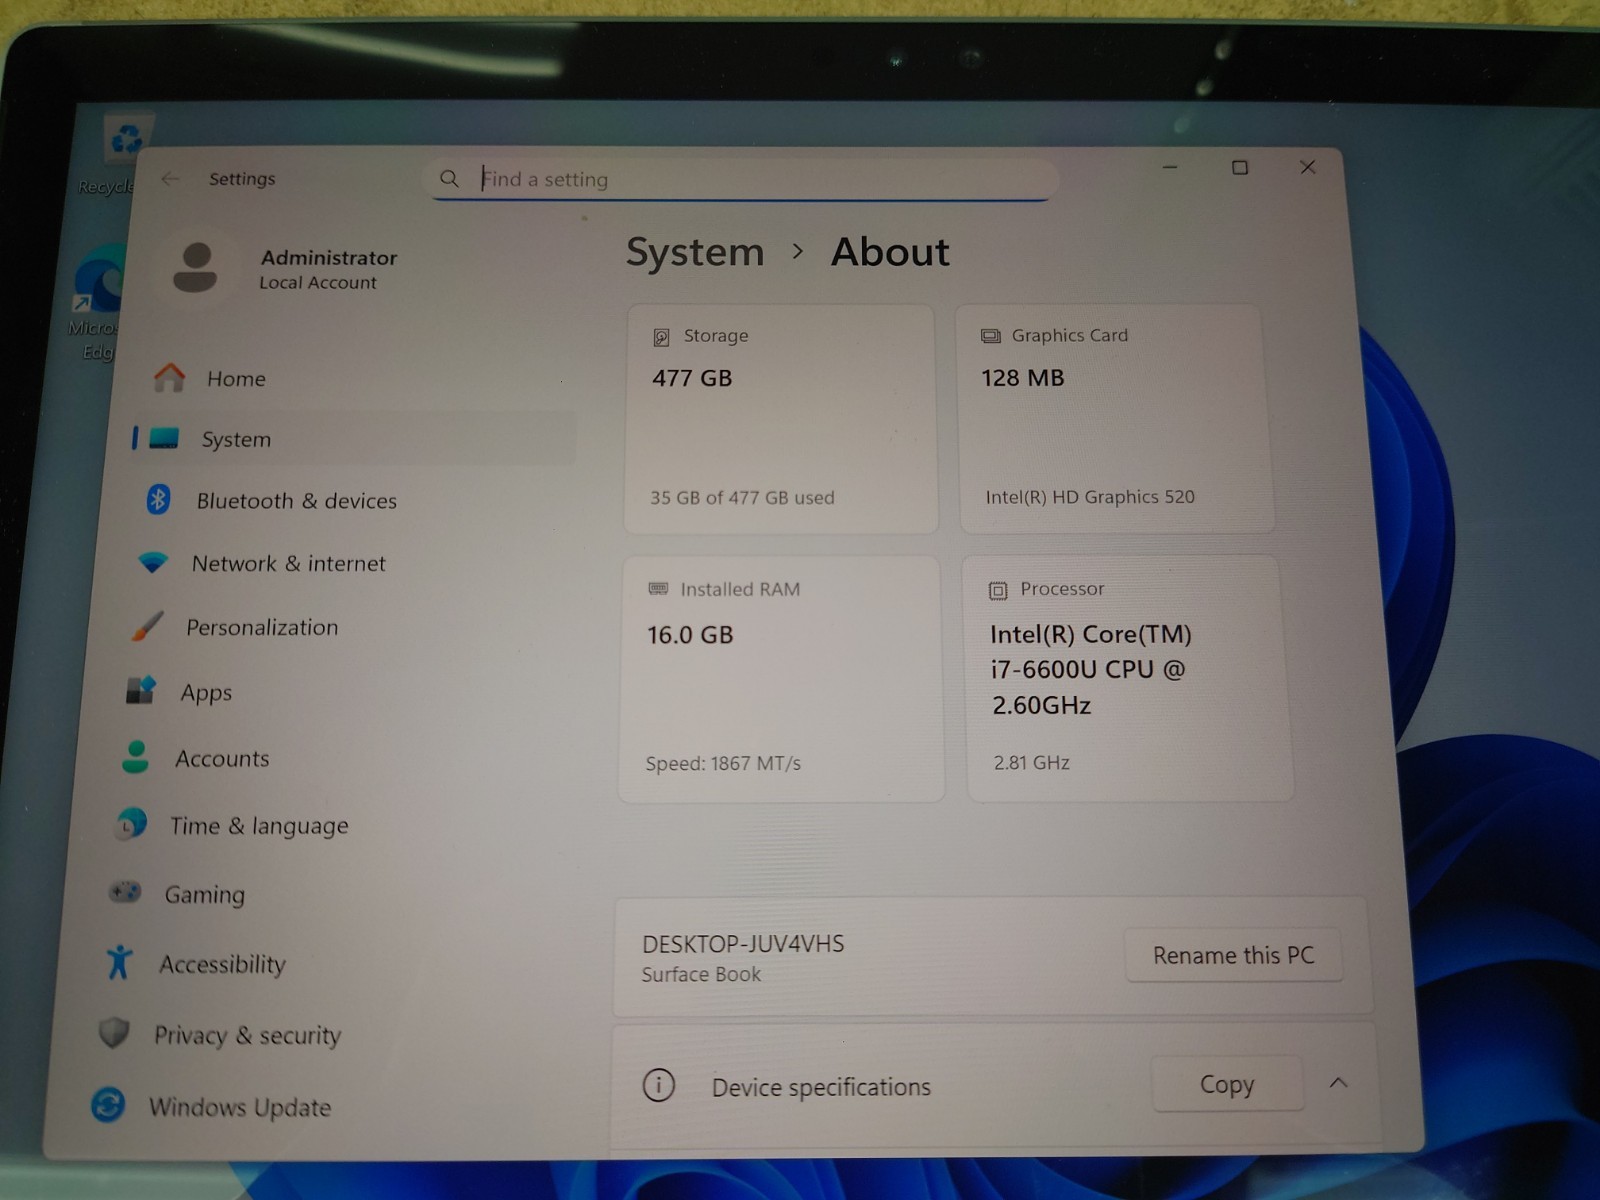Click the Personalization paintbrush icon
Screen dimensions: 1600x1200
[147, 627]
